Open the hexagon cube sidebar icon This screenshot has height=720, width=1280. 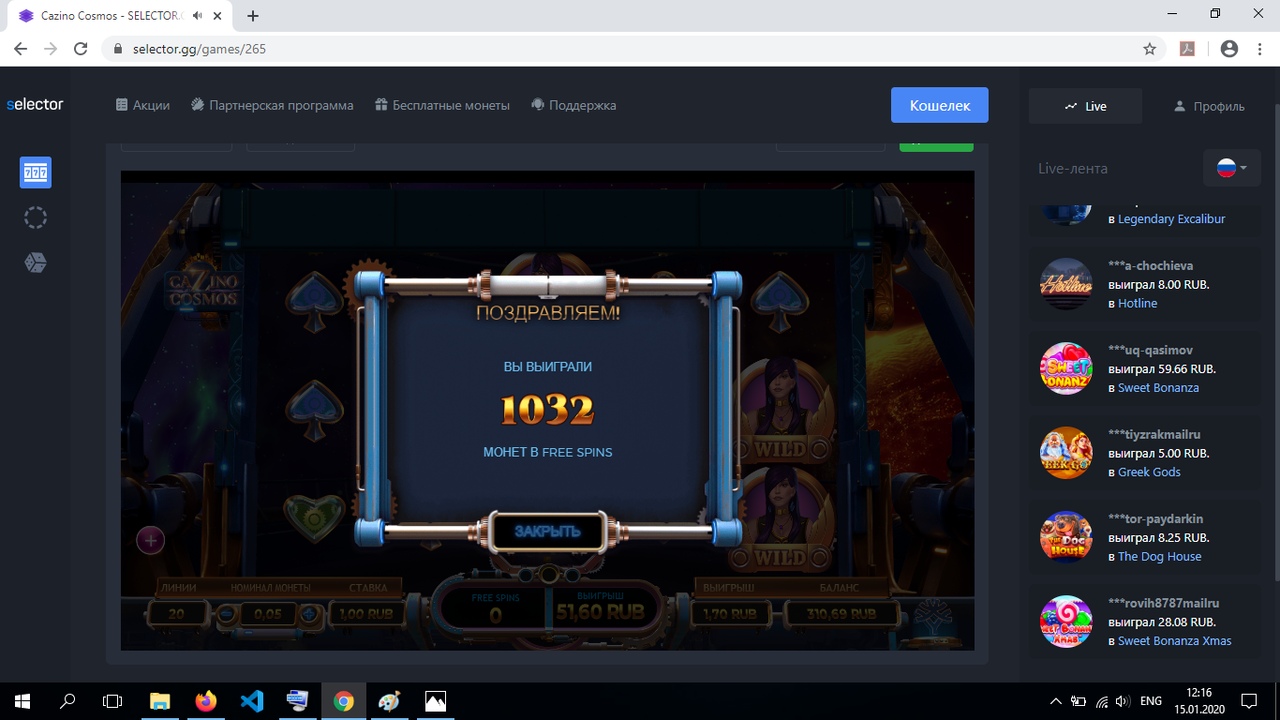tap(35, 262)
